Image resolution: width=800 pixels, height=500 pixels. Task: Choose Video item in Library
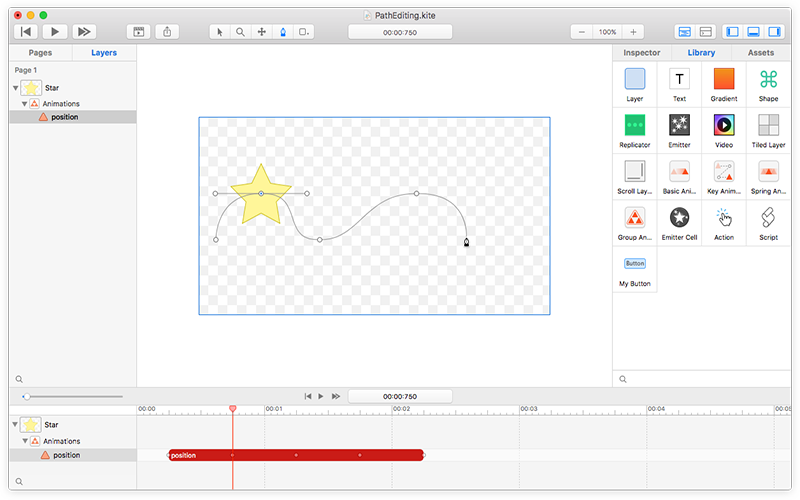(x=724, y=131)
